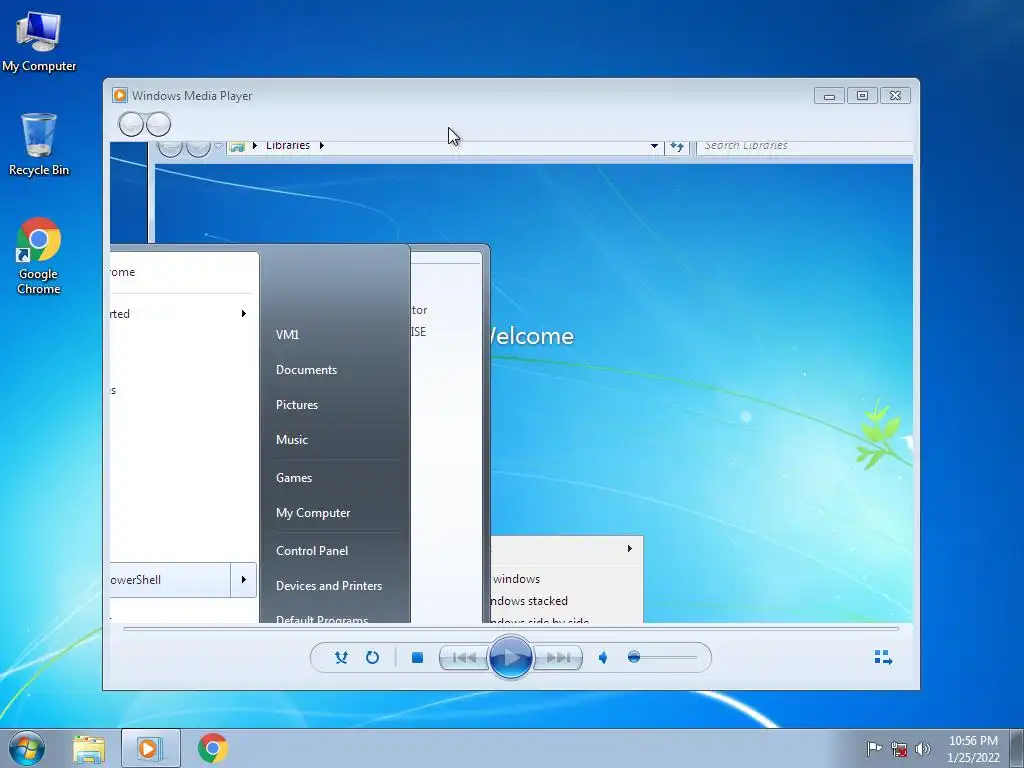Click Devices and Printers in the video
The width and height of the screenshot is (1024, 768).
pos(328,586)
